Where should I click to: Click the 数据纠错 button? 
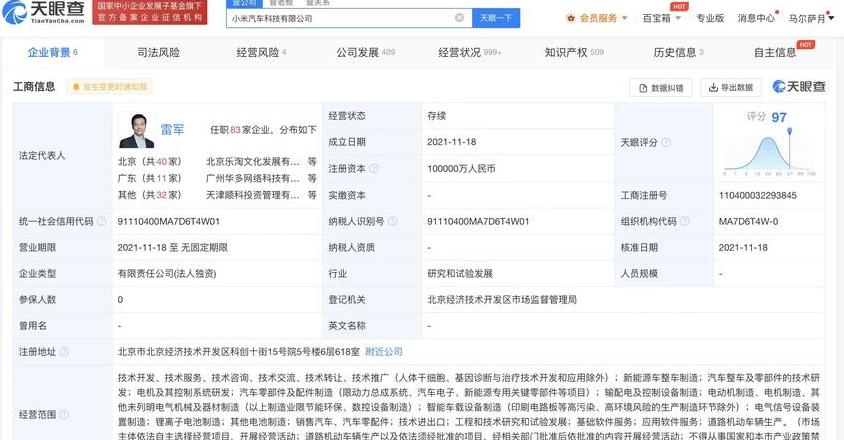[x=661, y=88]
